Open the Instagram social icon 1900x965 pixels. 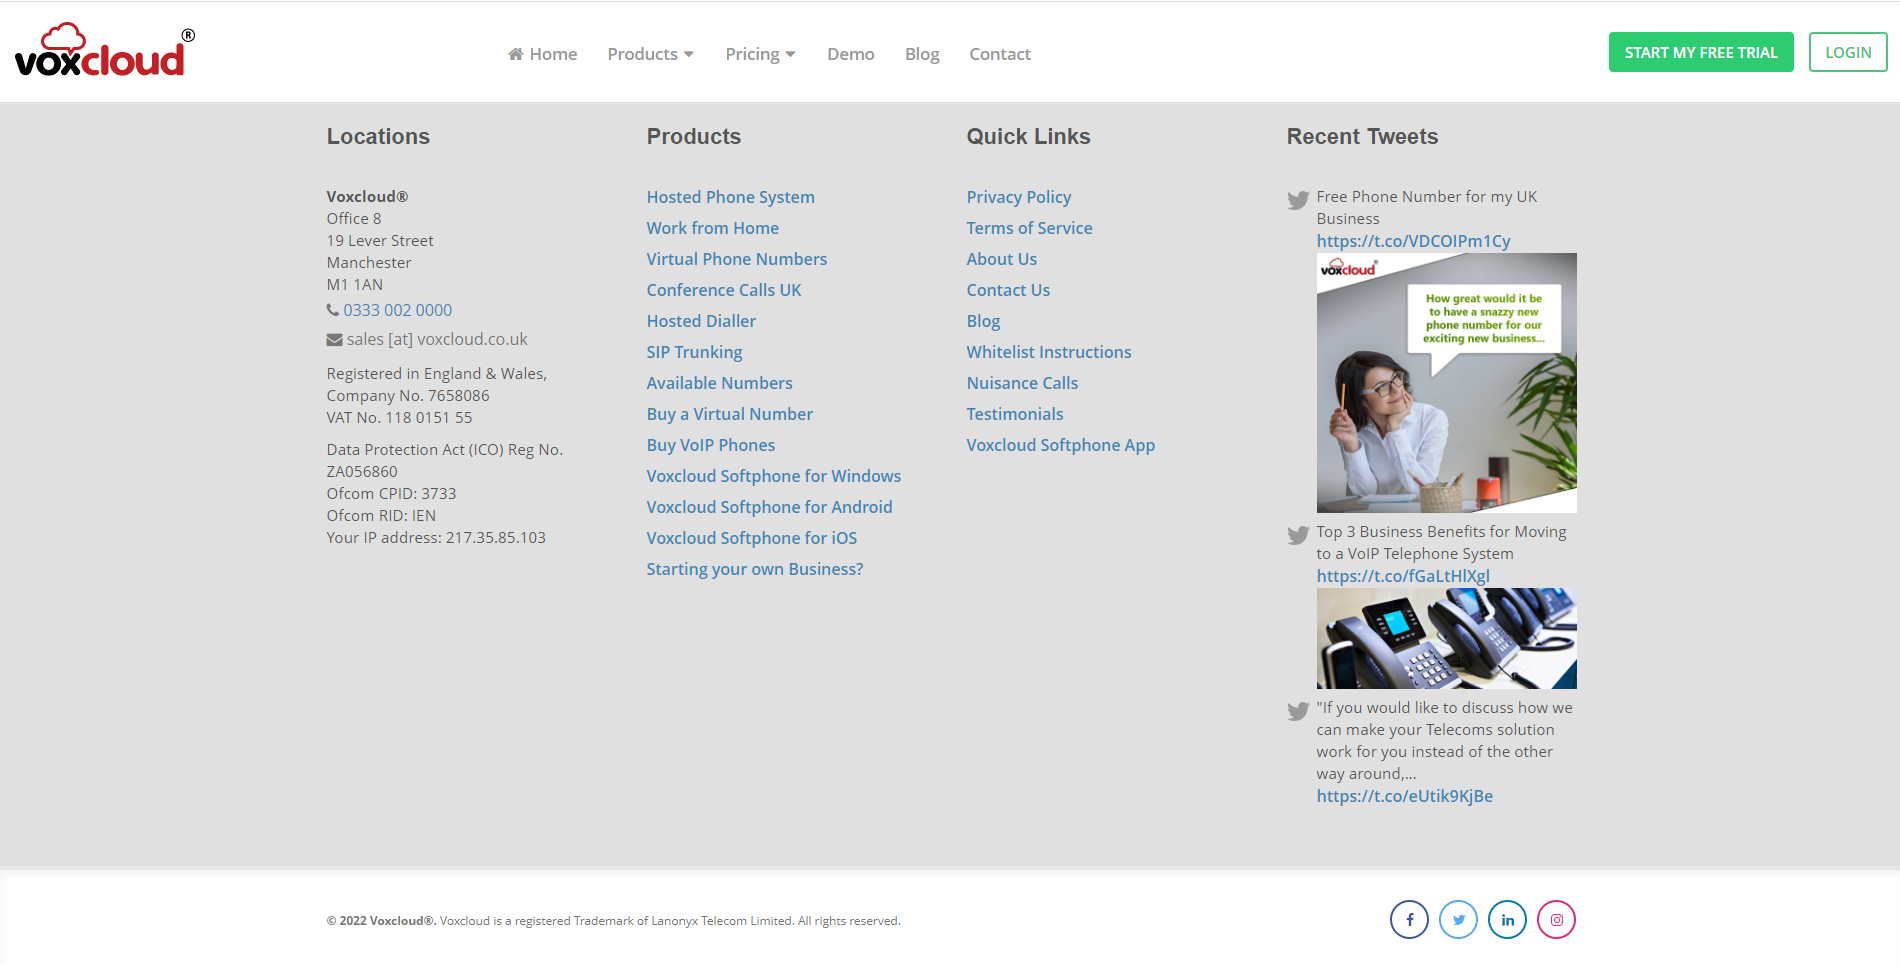tap(1556, 920)
